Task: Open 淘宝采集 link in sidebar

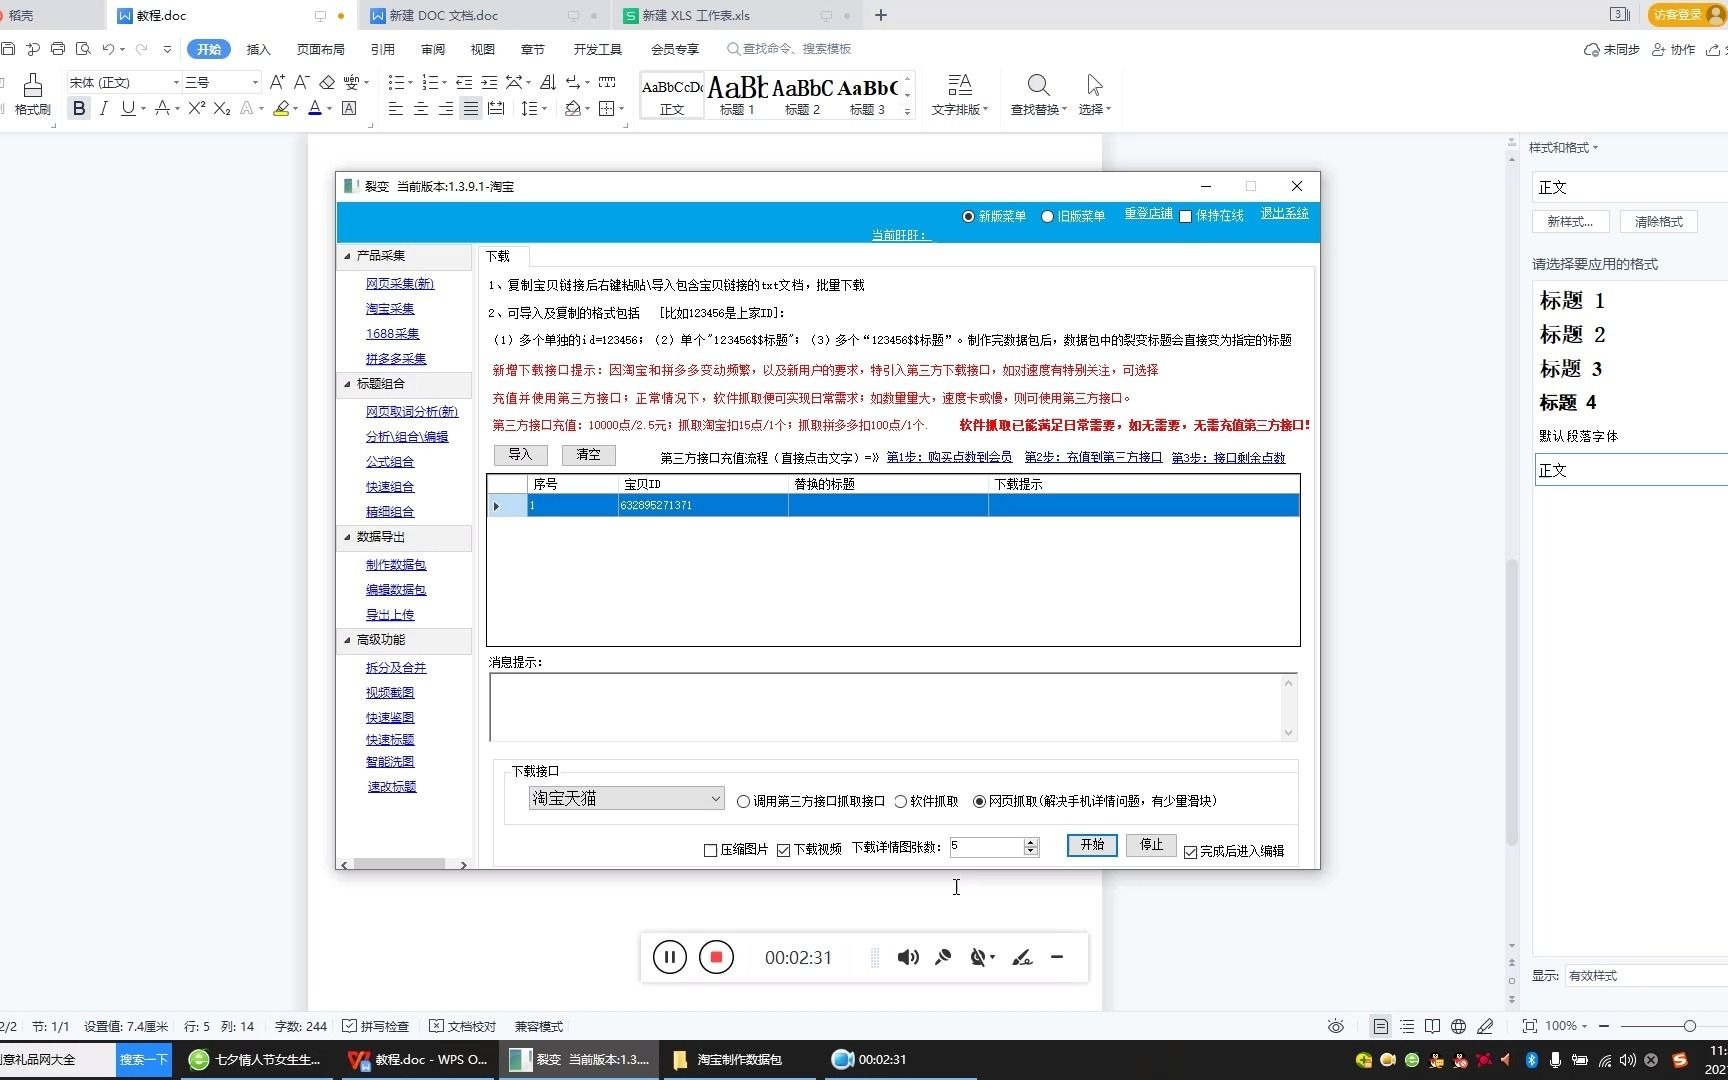Action: (x=390, y=309)
